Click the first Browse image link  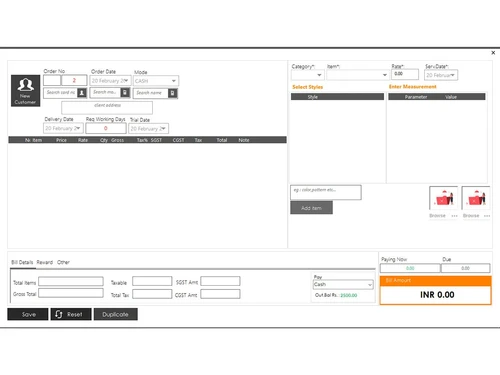tap(437, 216)
